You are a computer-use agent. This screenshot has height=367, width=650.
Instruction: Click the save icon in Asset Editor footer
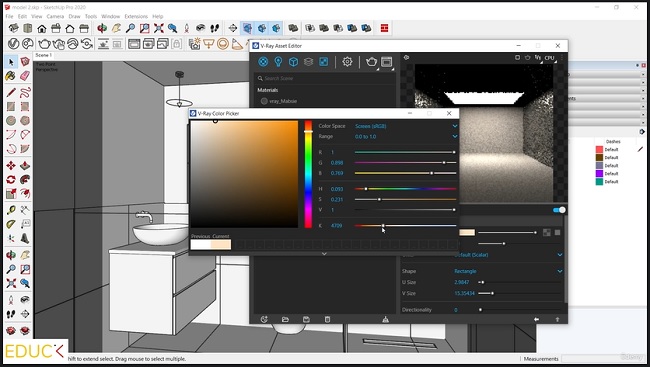click(306, 319)
